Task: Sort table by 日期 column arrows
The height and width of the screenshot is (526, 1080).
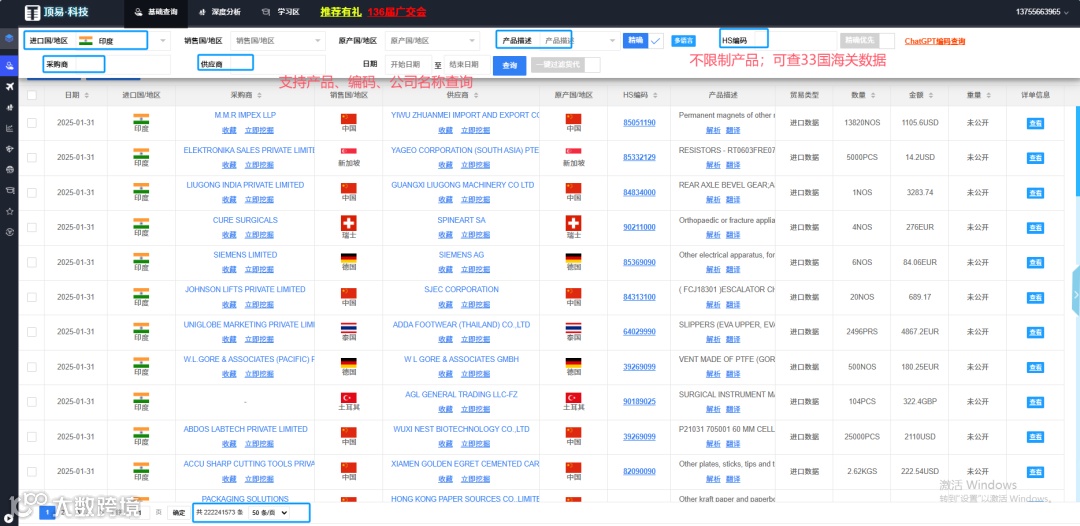Action: click(x=87, y=96)
